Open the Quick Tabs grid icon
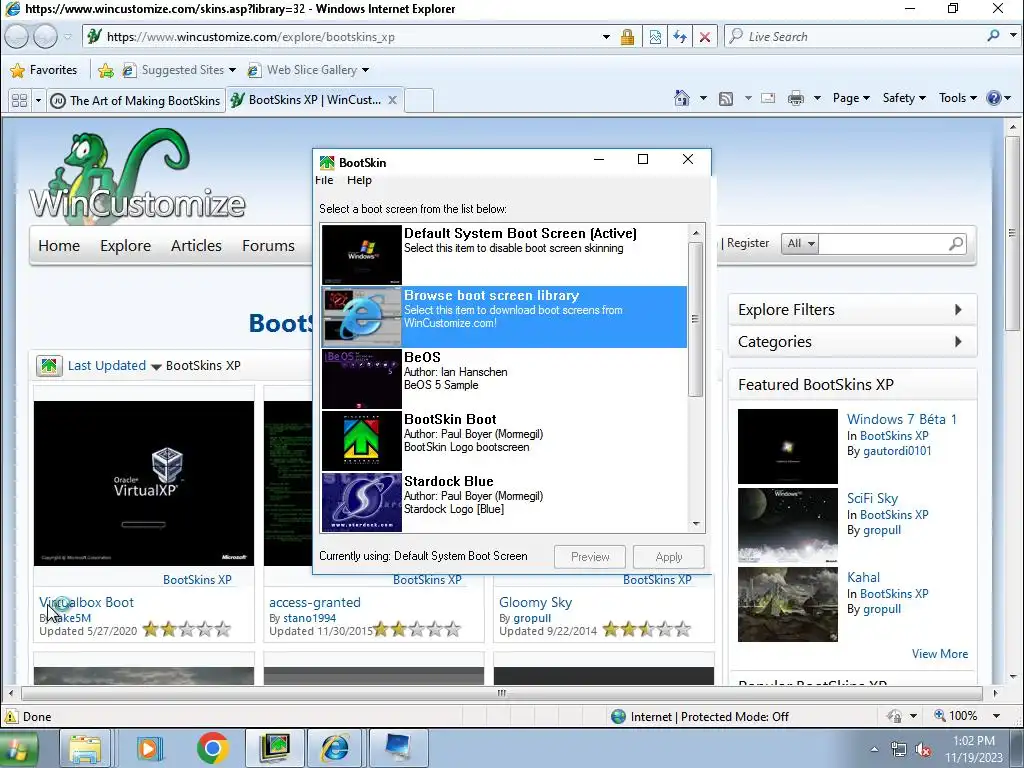The image size is (1024, 768). [x=20, y=100]
